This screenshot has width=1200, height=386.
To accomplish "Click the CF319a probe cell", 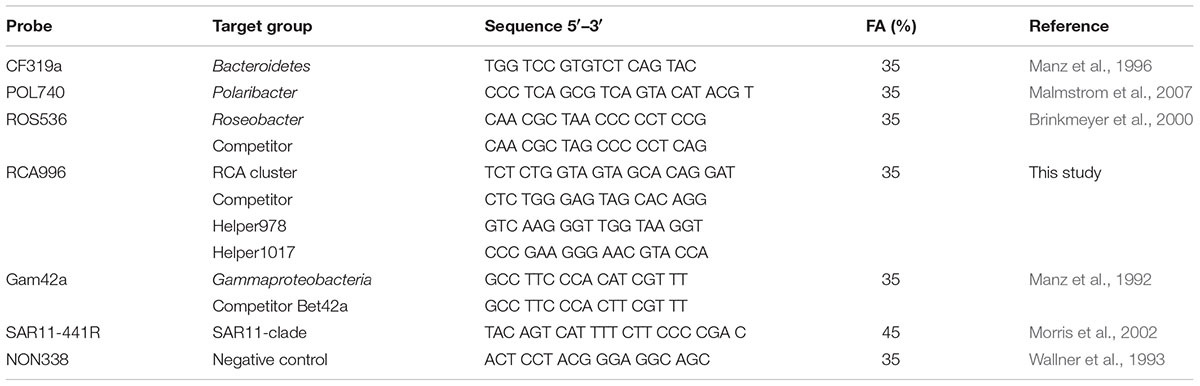I will pos(31,66).
